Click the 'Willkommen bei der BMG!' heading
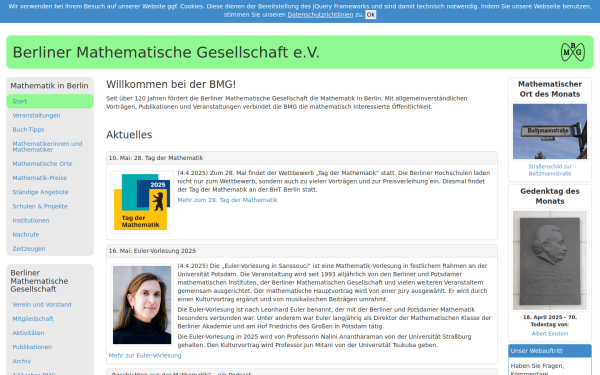 point(171,84)
